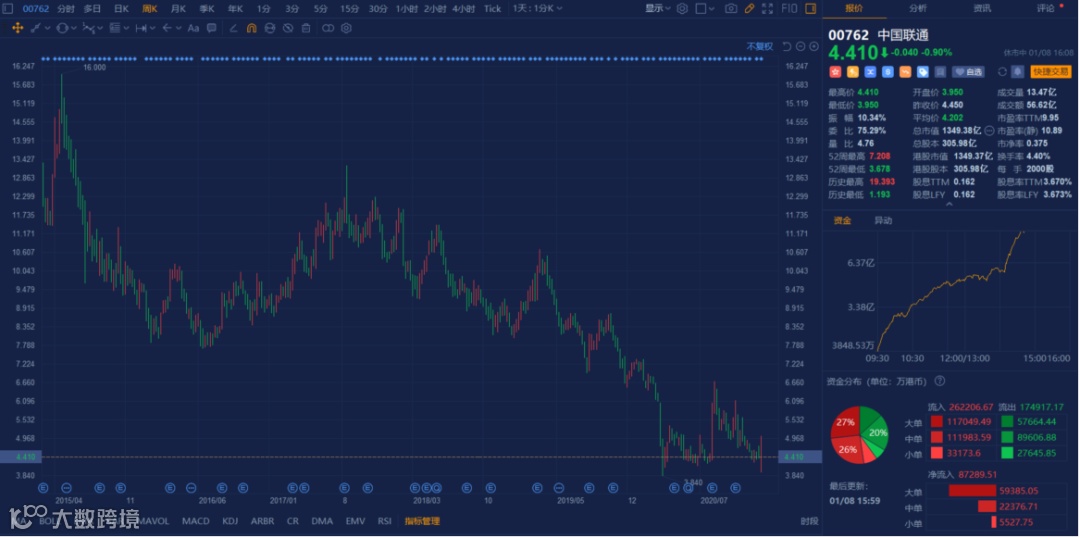Click the linked-circles drawing icon
Viewport: 1080px width, 538px height.
point(329,28)
